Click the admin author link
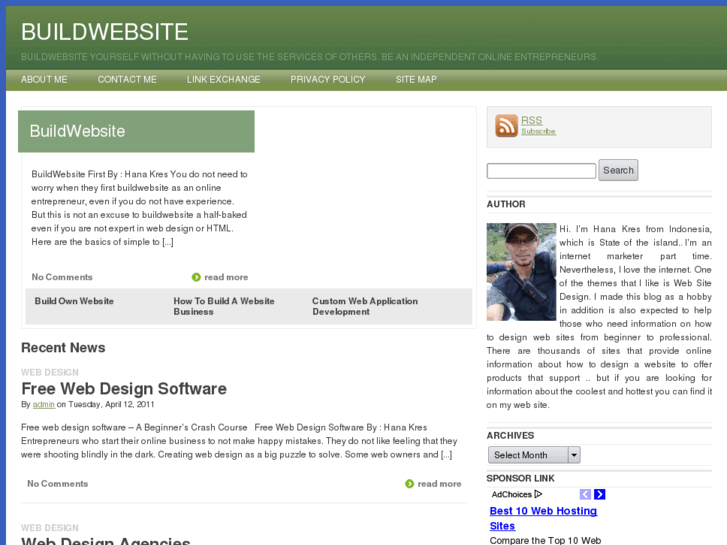The height and width of the screenshot is (545, 727). coord(44,404)
